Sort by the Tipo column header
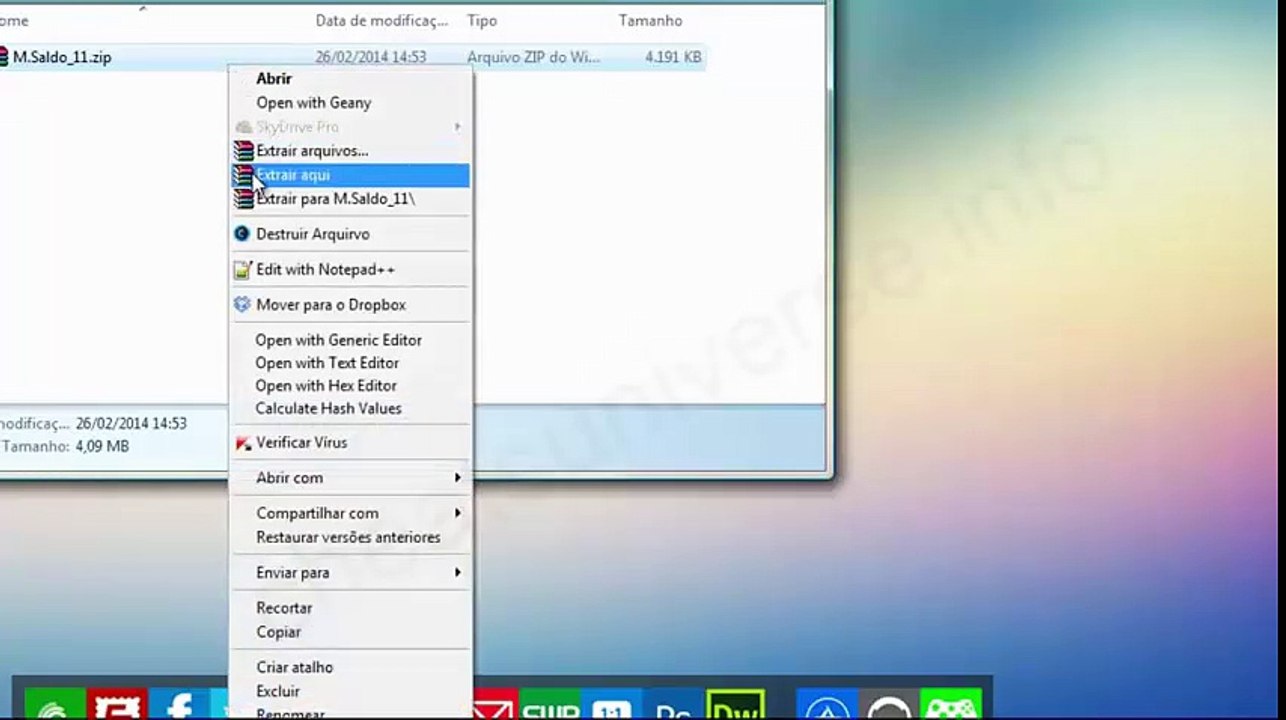Image resolution: width=1286 pixels, height=720 pixels. click(484, 20)
